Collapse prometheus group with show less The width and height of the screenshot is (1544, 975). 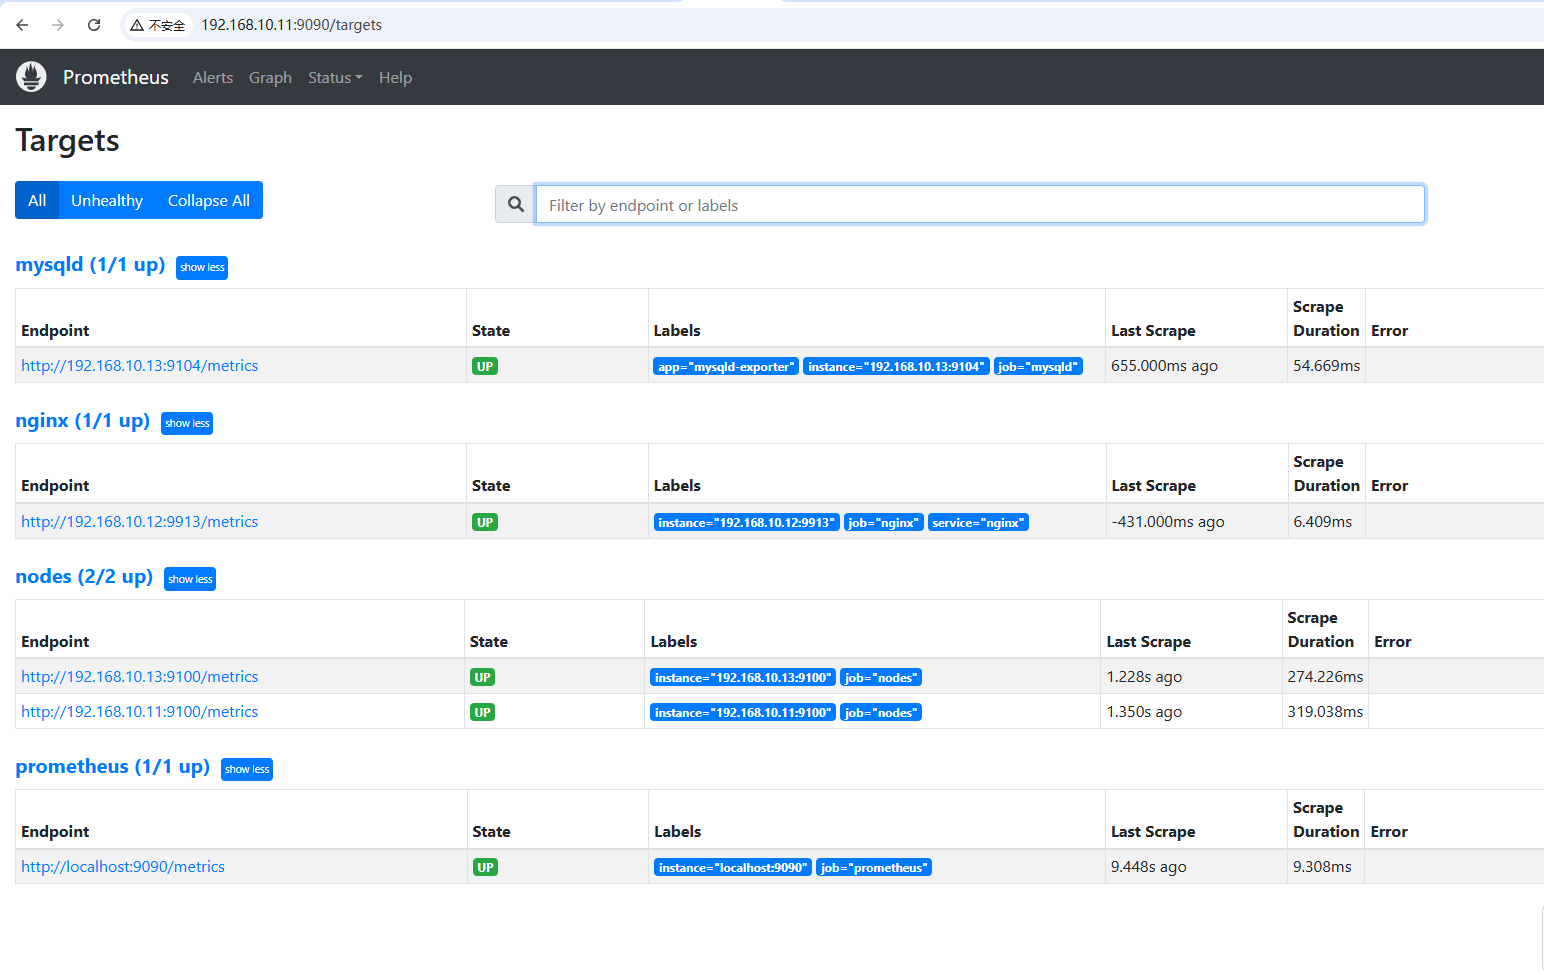coord(247,769)
